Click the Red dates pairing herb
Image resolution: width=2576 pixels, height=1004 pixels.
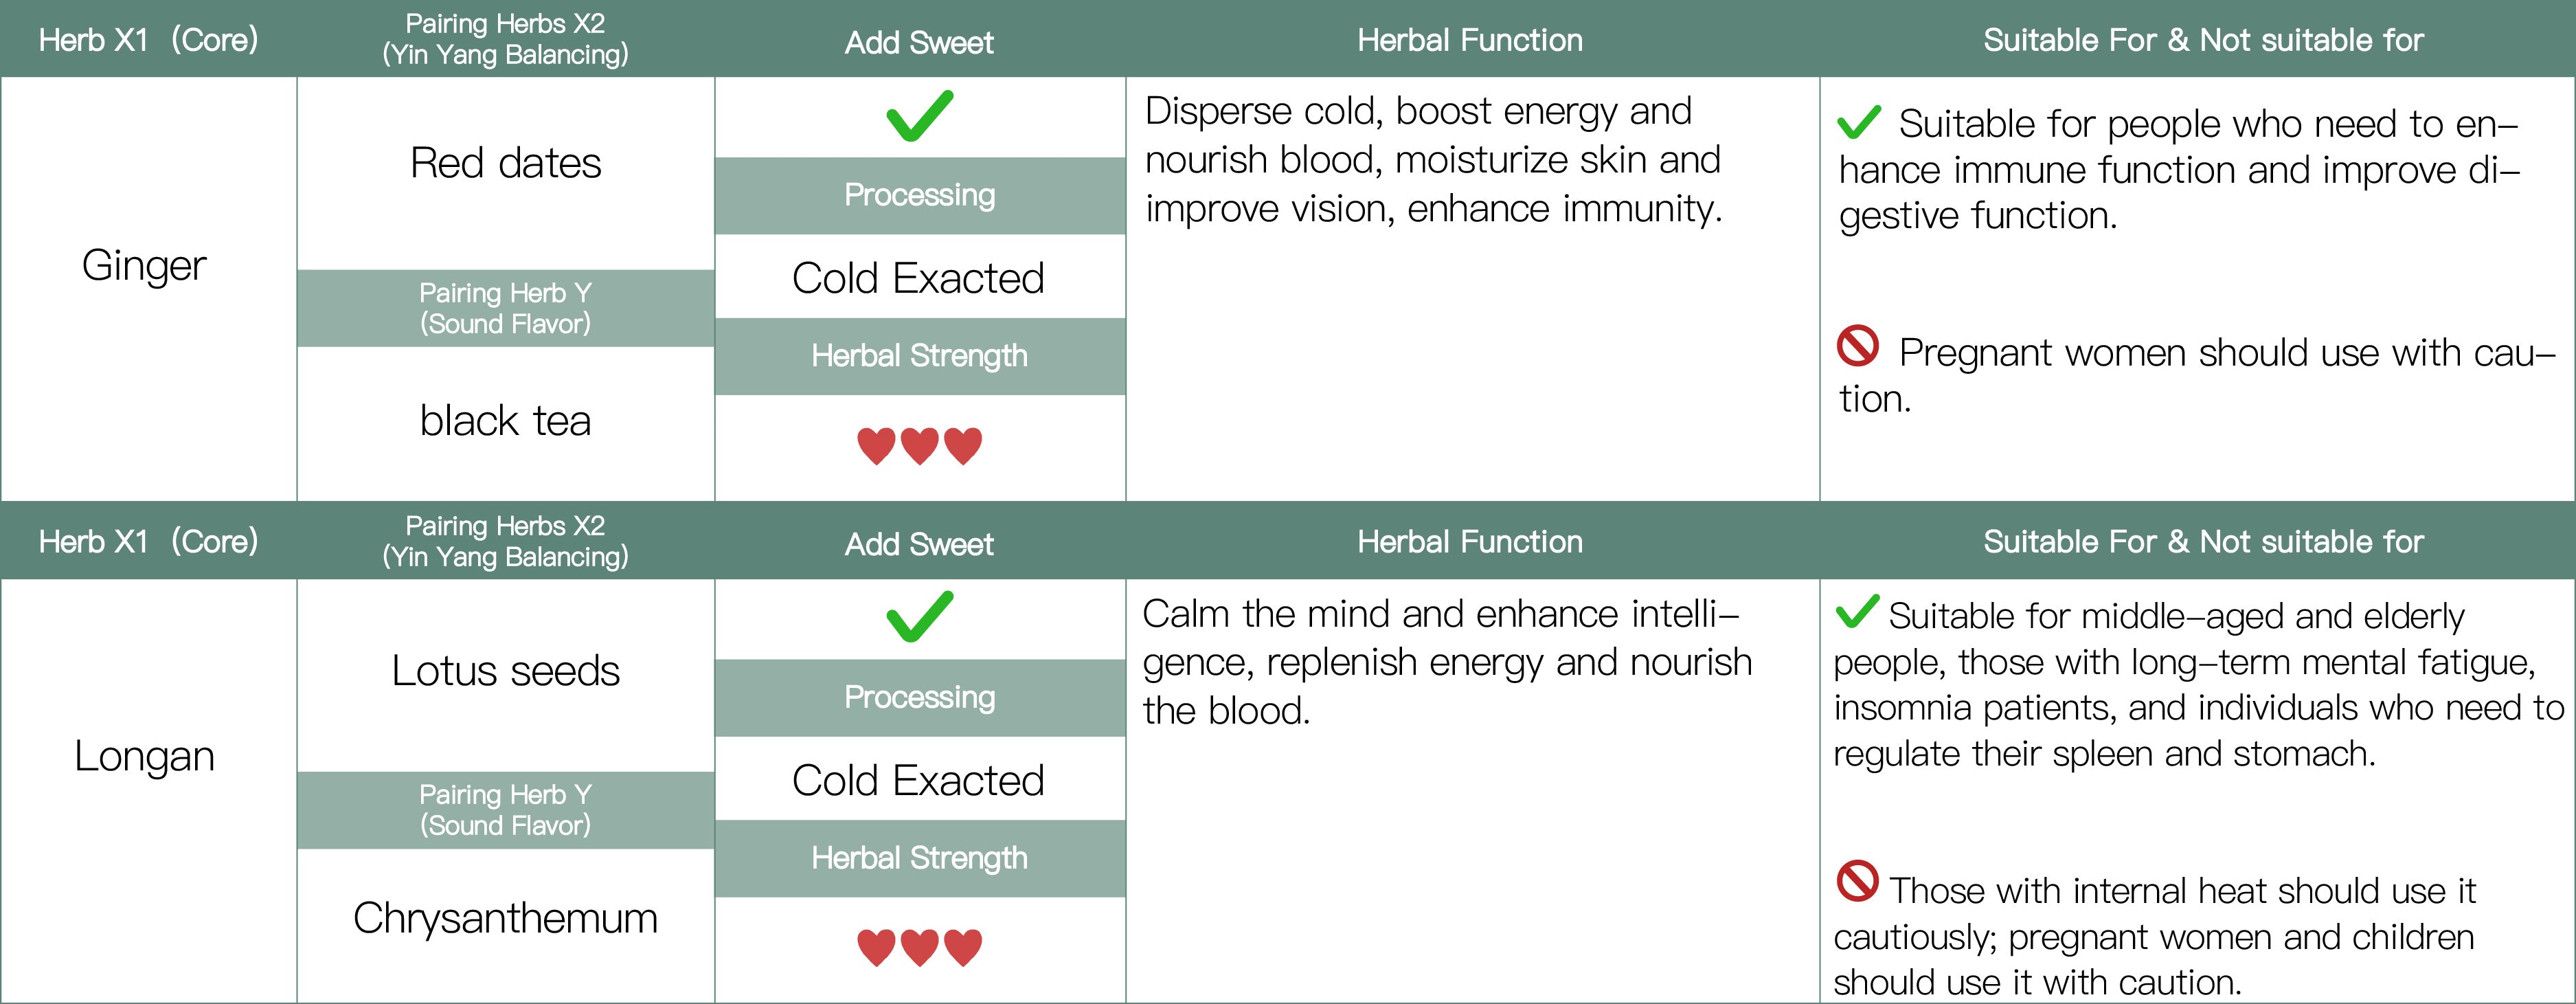505,163
